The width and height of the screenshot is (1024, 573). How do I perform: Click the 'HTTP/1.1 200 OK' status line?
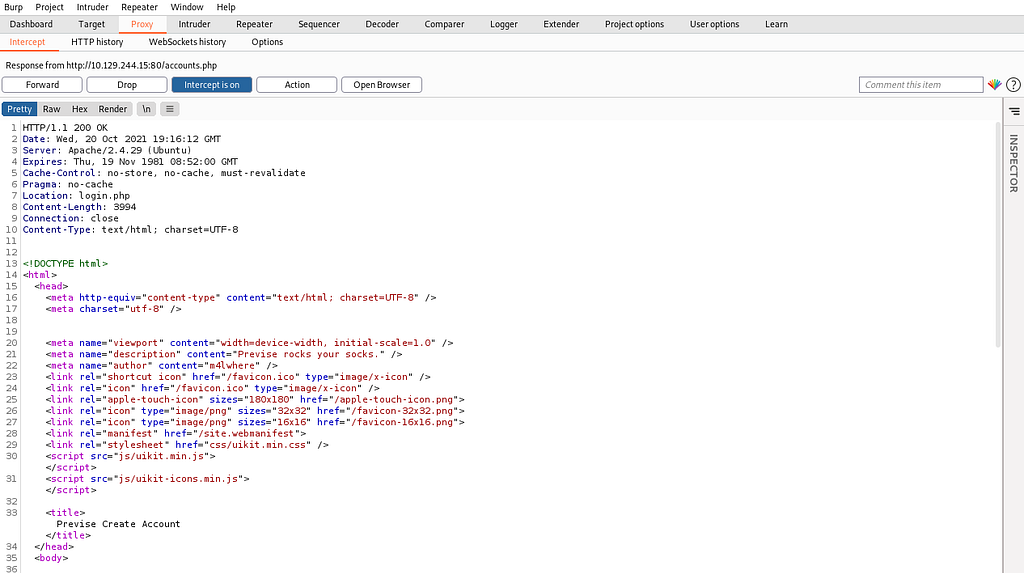tap(65, 127)
